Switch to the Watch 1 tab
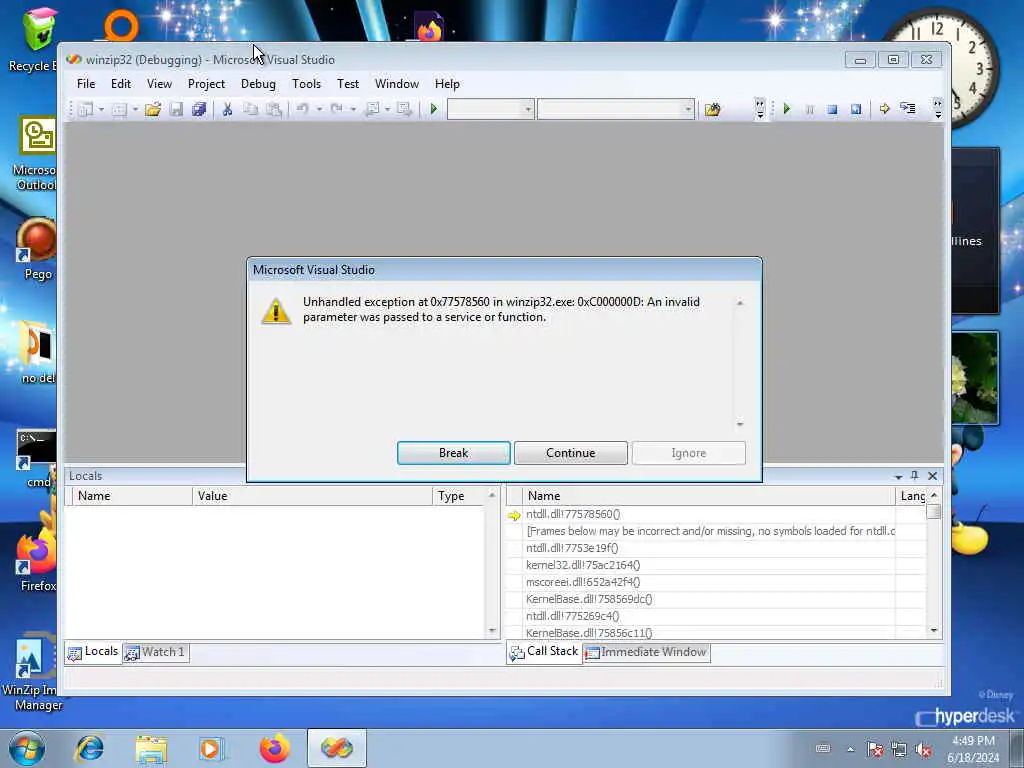1024x768 pixels. [155, 652]
